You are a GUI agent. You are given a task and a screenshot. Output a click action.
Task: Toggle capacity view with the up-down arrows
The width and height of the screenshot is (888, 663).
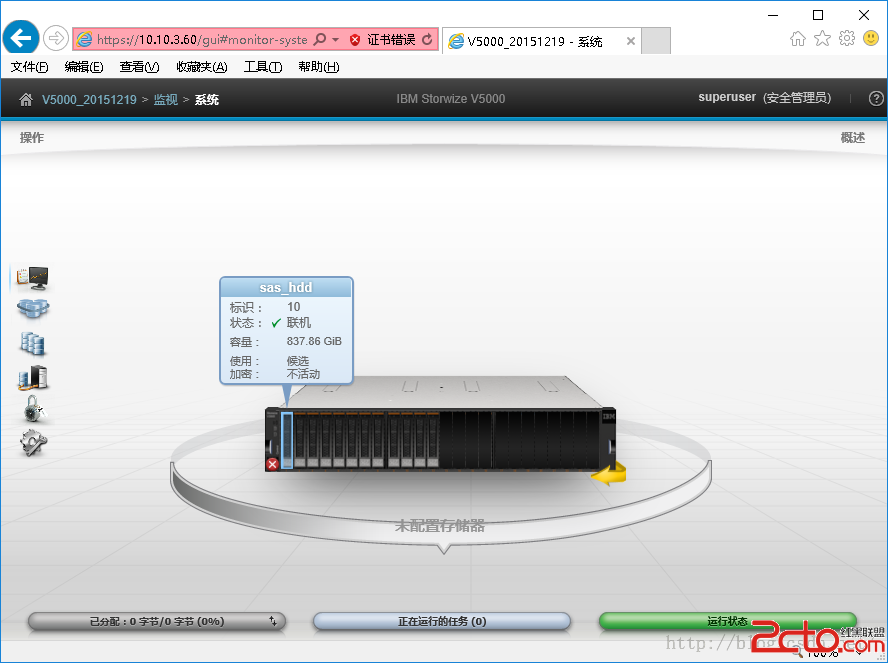(x=273, y=621)
